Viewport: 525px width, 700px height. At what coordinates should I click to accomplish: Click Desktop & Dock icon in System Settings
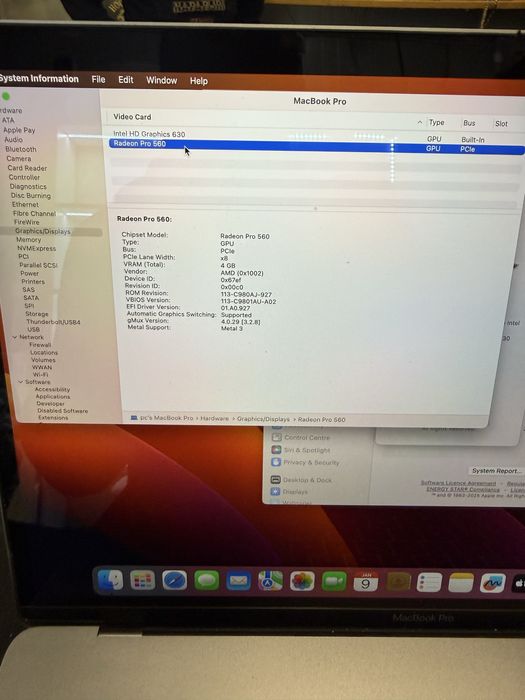[x=275, y=480]
